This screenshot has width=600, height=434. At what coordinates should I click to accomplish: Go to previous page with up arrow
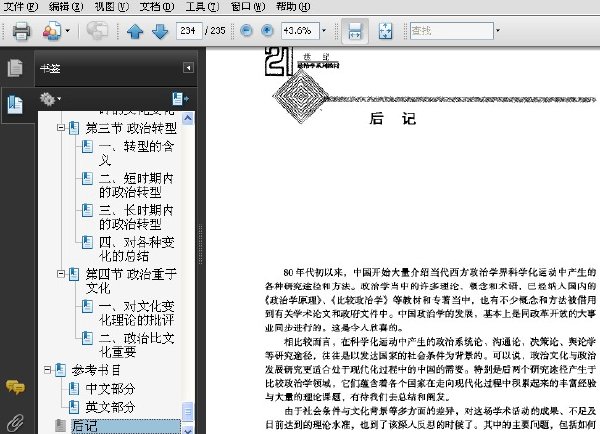tap(135, 31)
